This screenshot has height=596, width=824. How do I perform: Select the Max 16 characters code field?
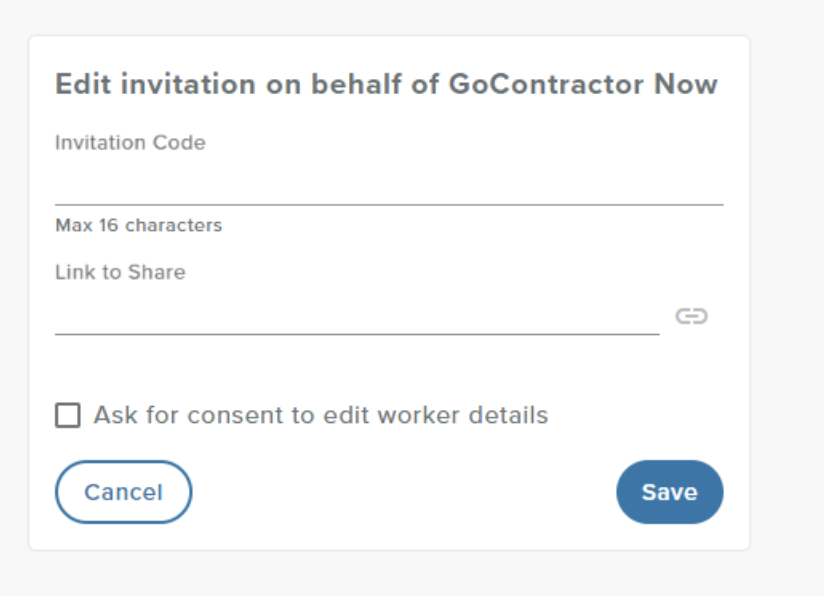[x=390, y=190]
